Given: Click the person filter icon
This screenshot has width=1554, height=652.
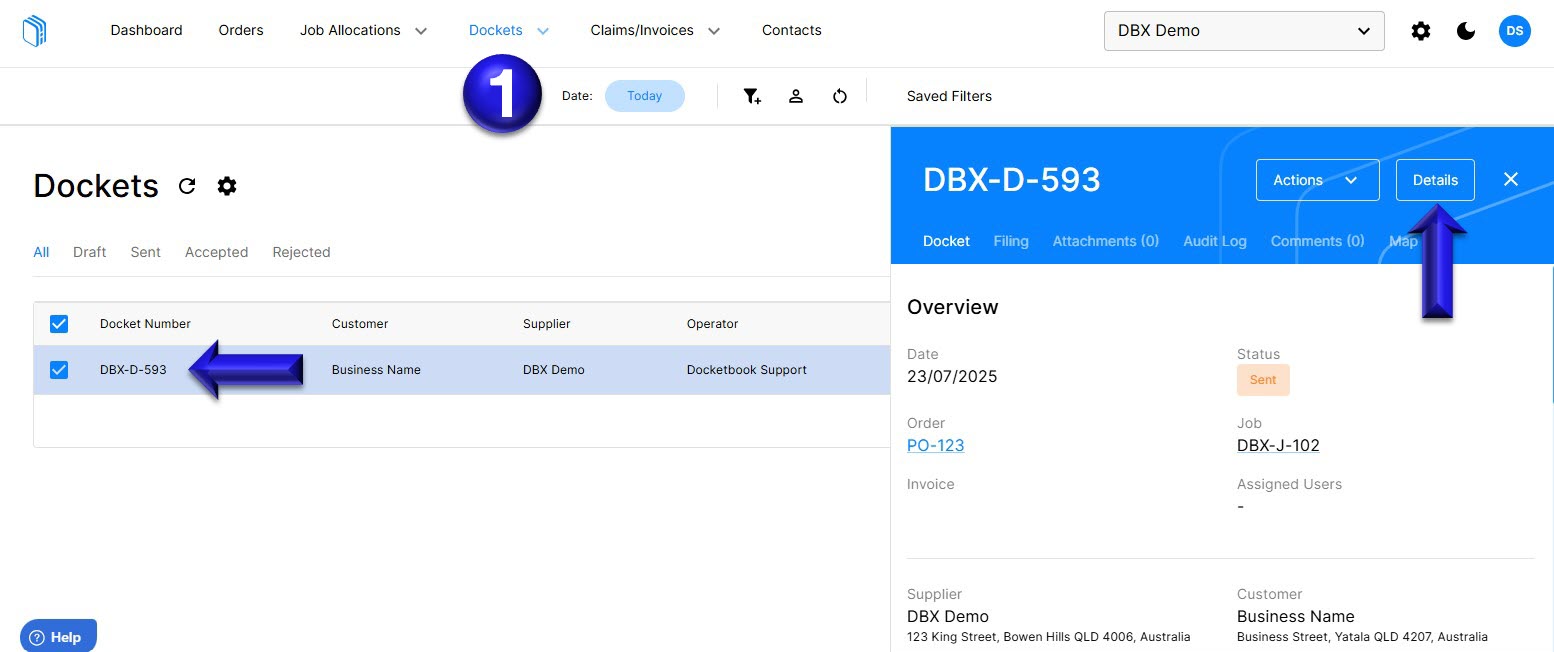Looking at the screenshot, I should coord(796,96).
